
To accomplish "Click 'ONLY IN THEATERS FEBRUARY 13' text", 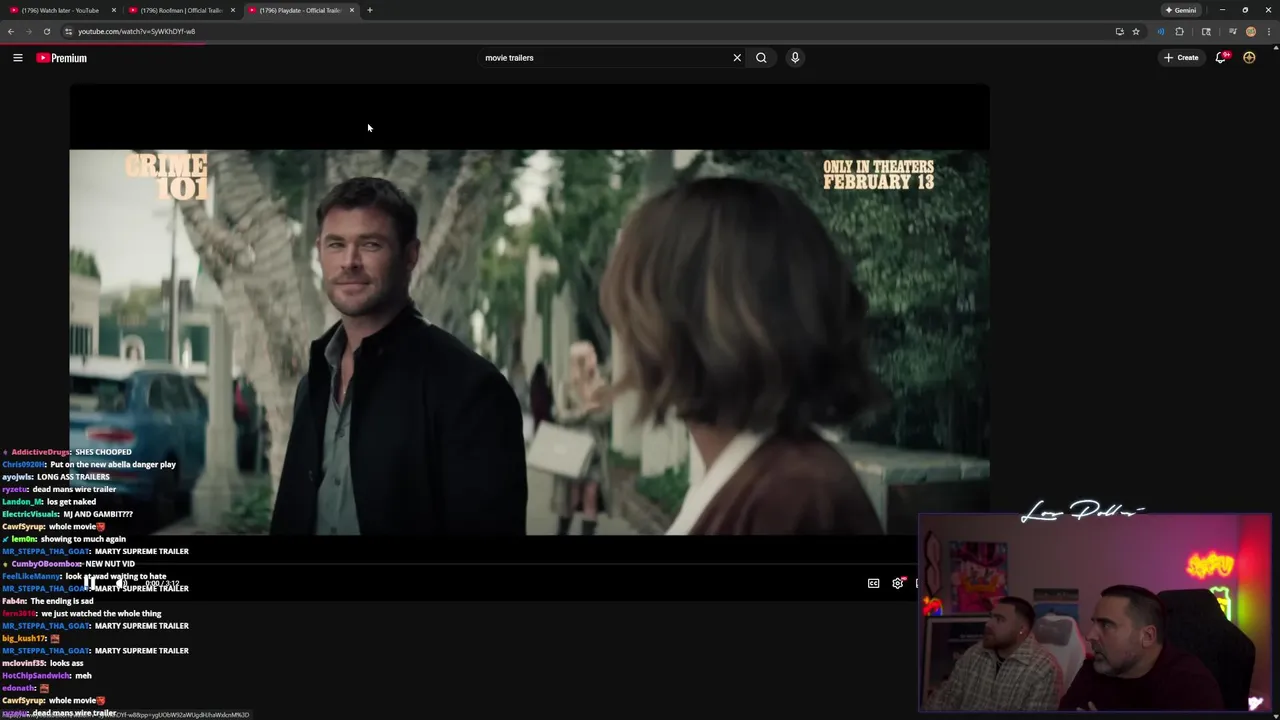I will [878, 174].
